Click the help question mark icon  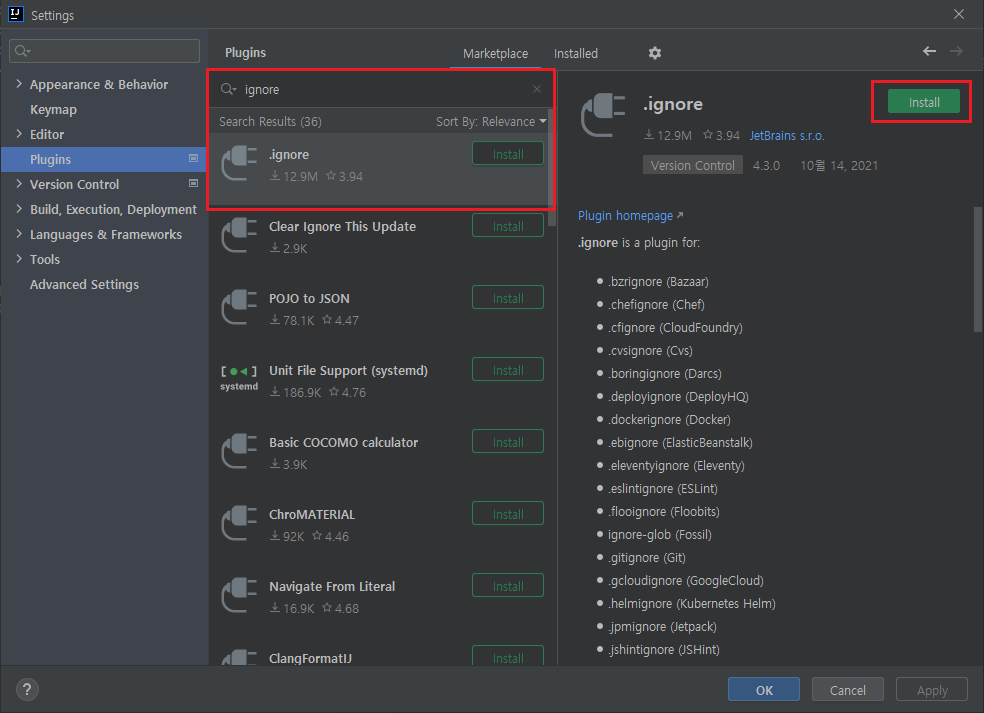pos(26,689)
